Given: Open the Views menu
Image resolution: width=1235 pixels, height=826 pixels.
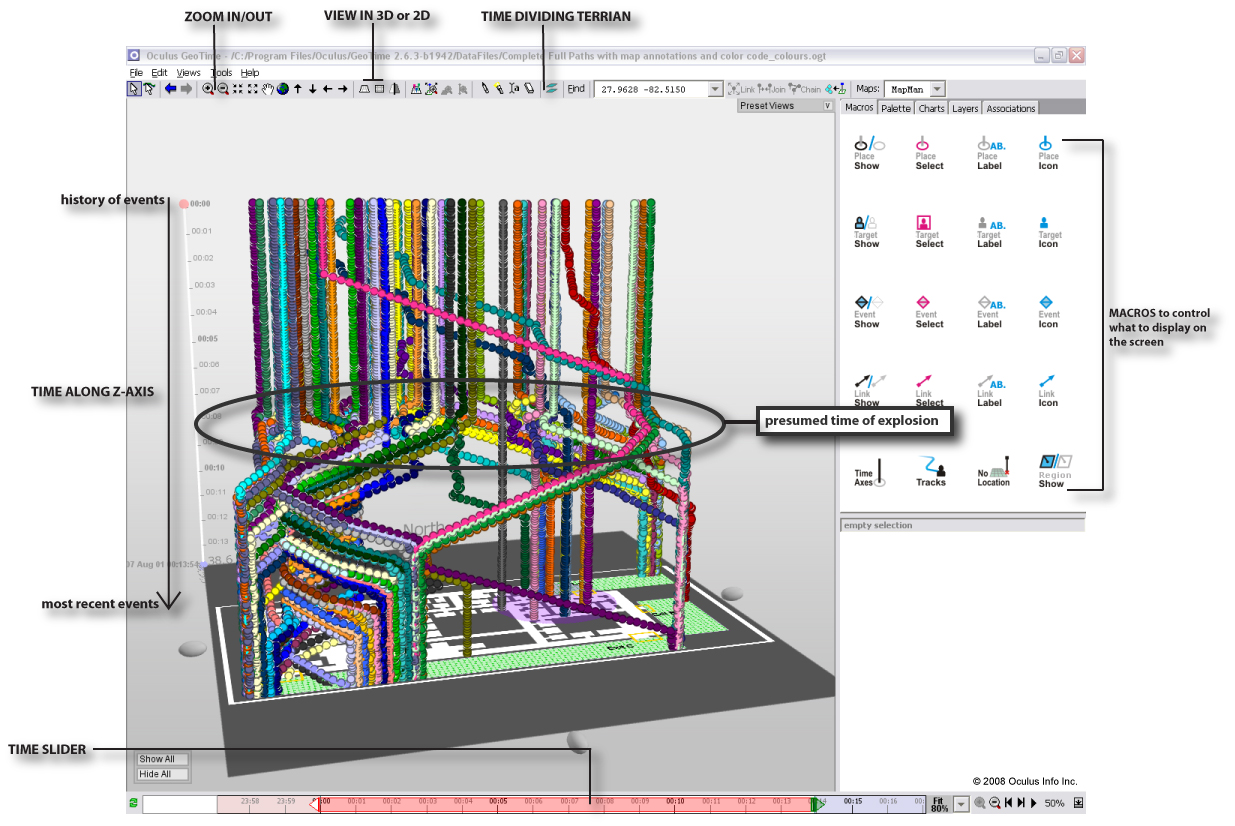Looking at the screenshot, I should pyautogui.click(x=188, y=73).
